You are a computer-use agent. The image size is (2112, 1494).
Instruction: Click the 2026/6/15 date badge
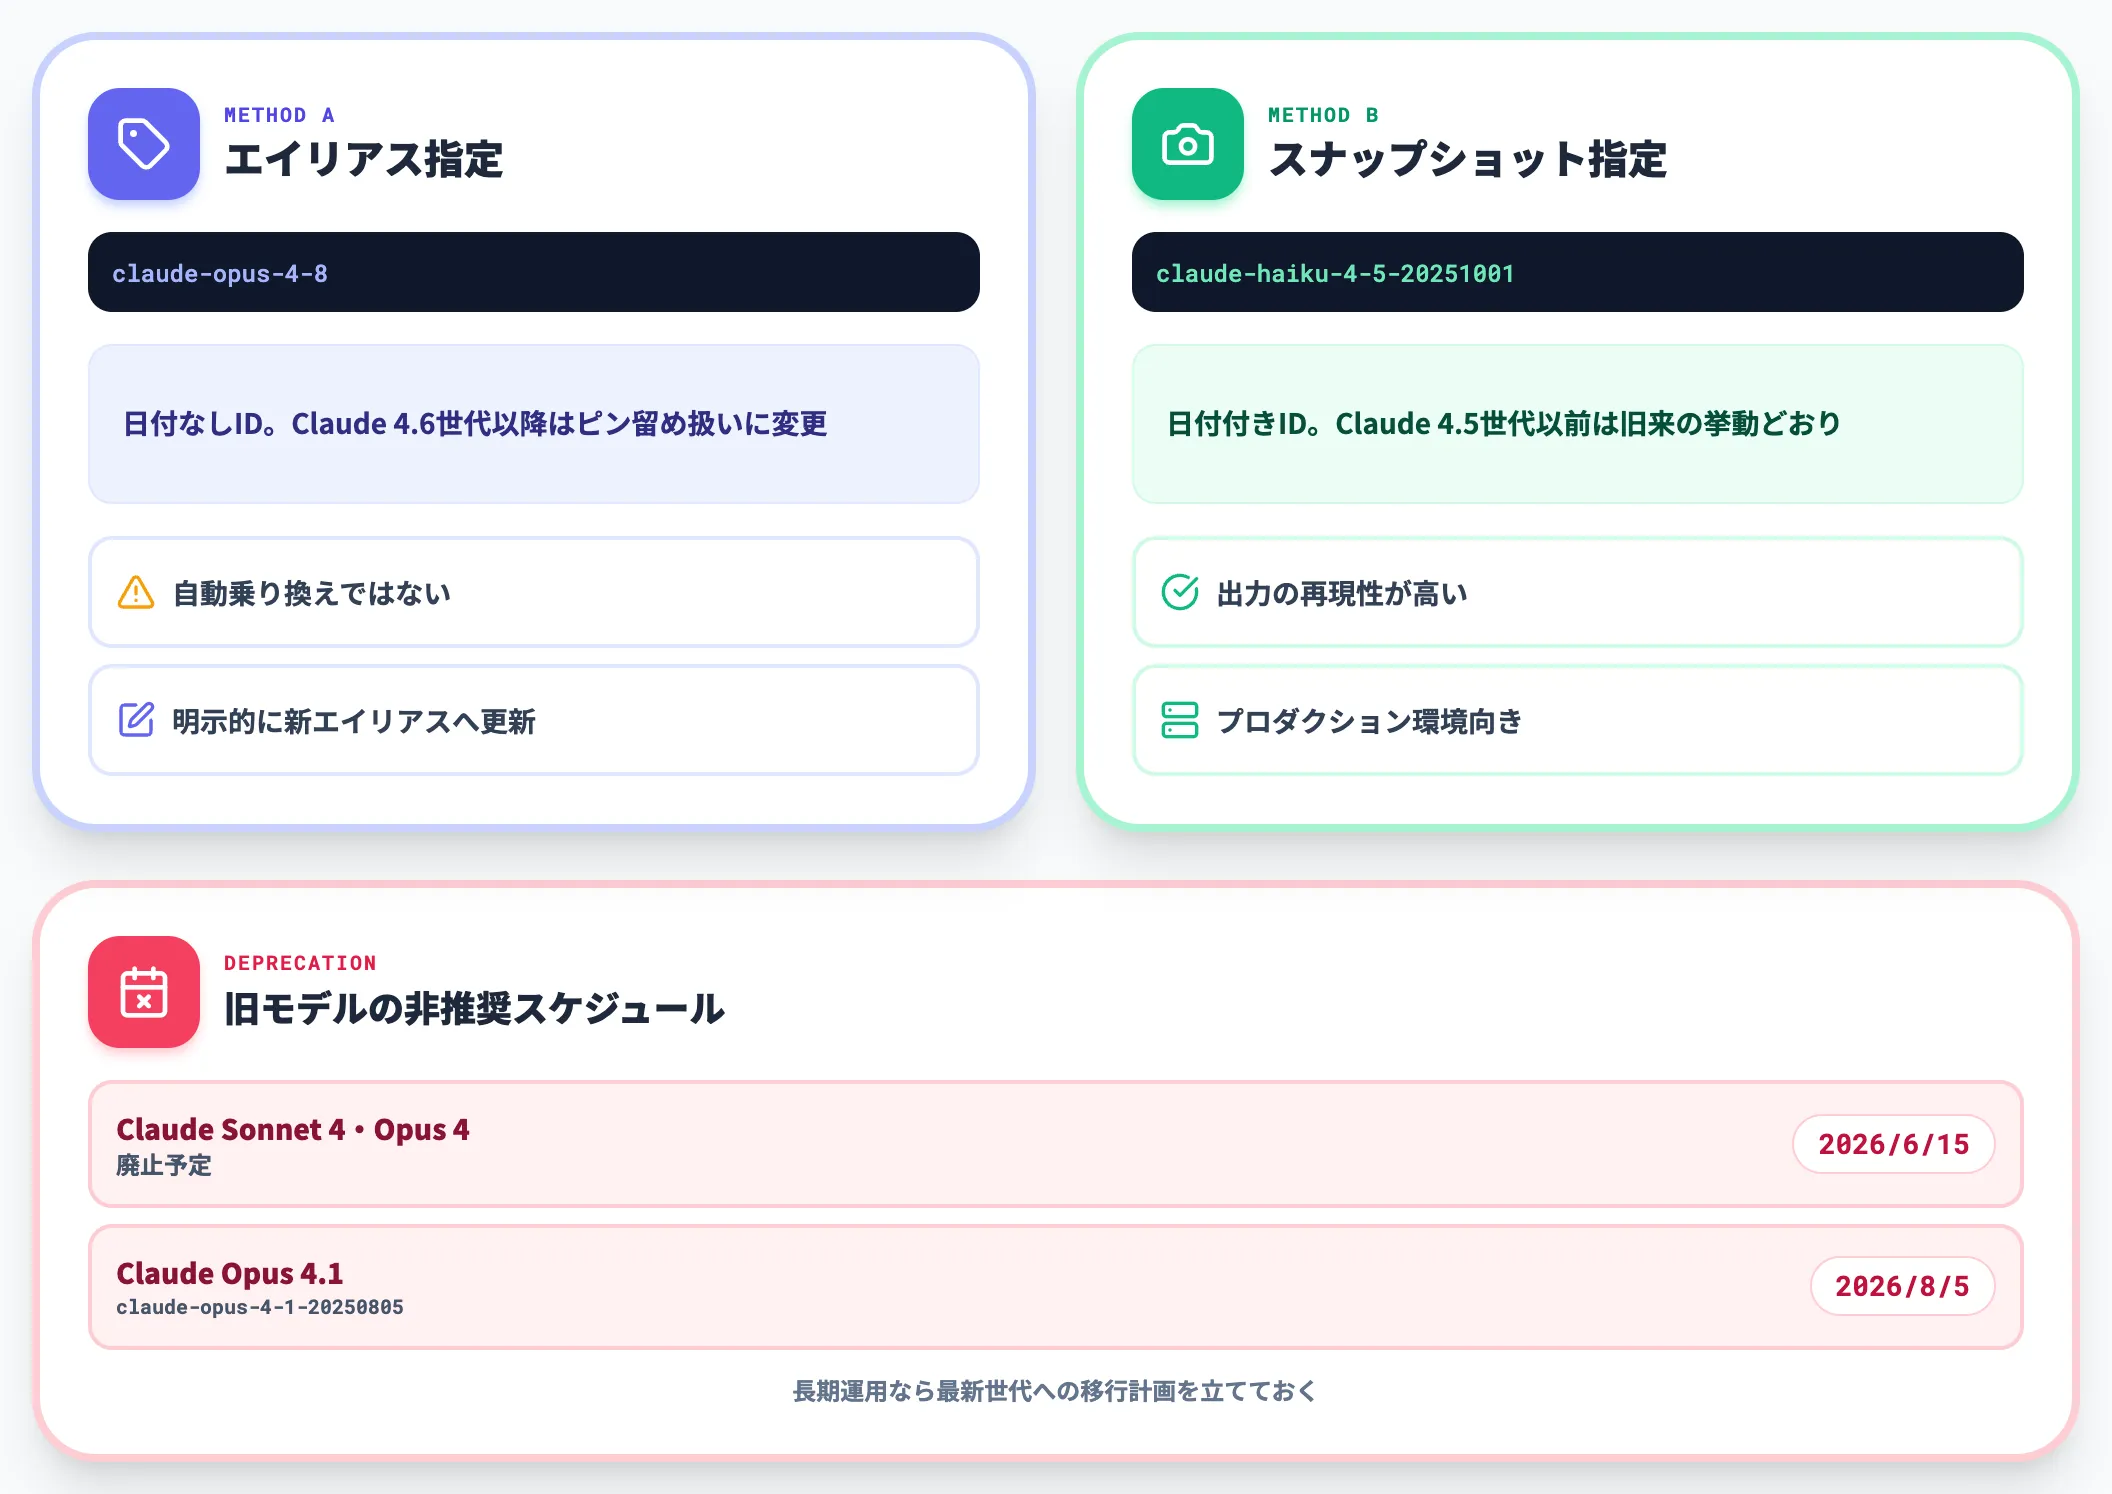(1894, 1144)
